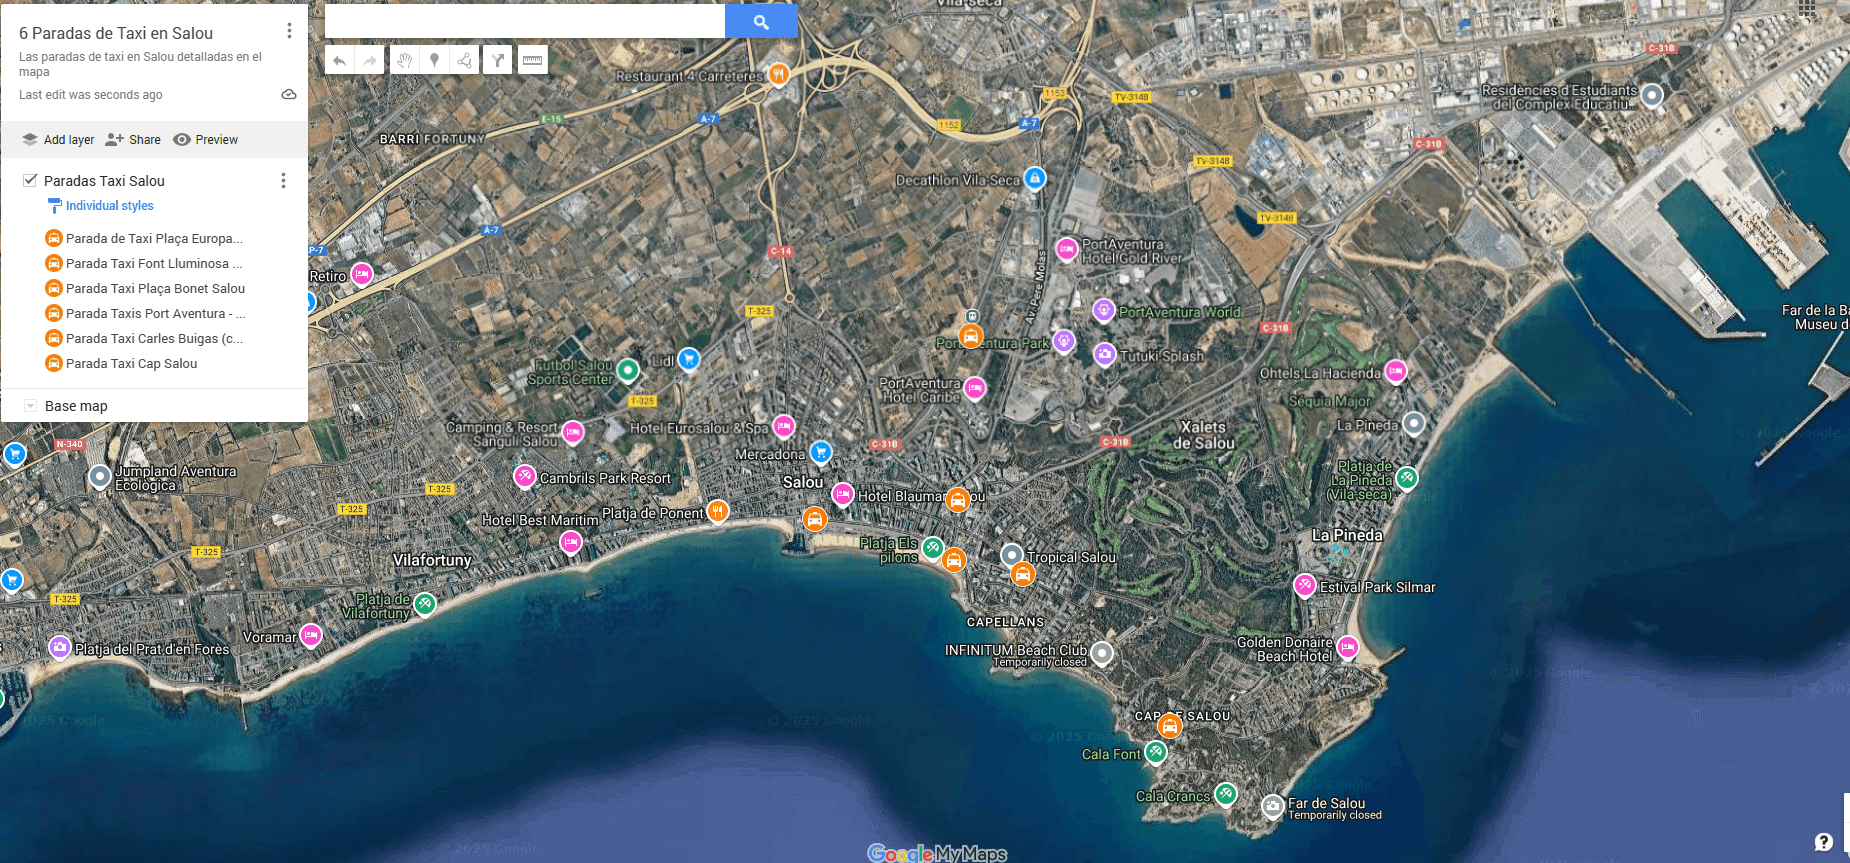
Task: Click PortAventura Hotel Gold River marker
Action: coord(1066,248)
